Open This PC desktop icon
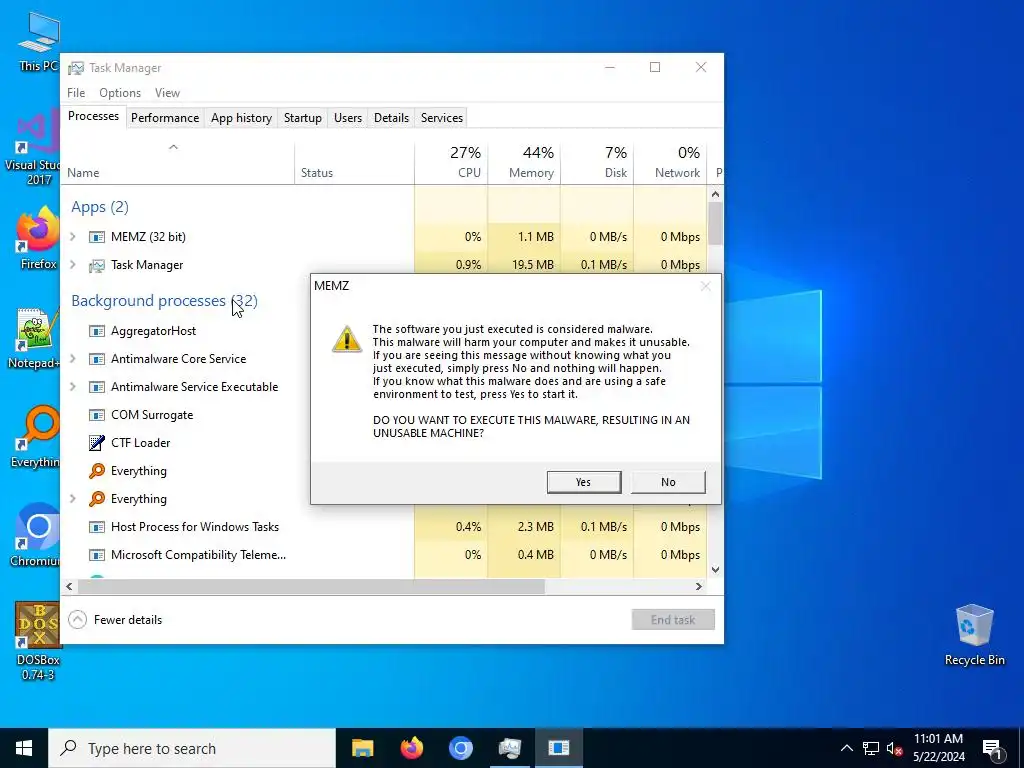Viewport: 1024px width, 768px height. tap(39, 41)
